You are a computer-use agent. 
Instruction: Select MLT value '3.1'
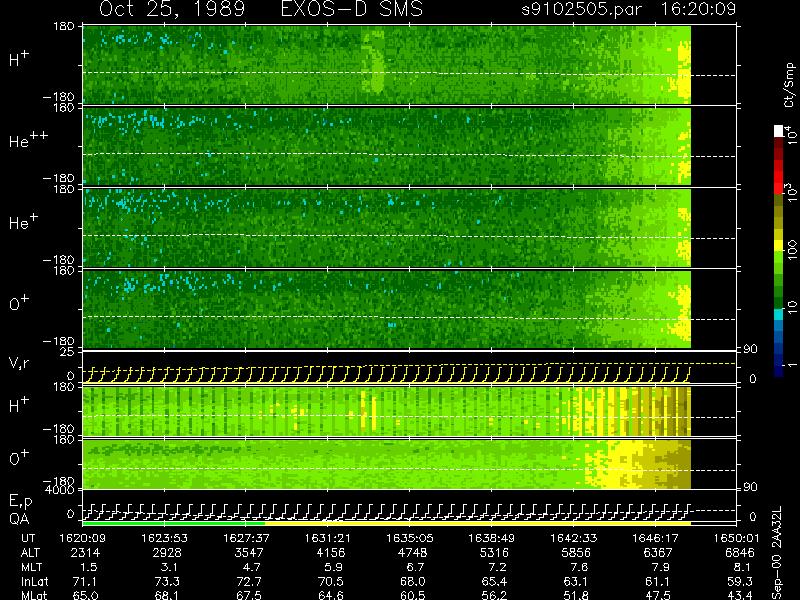pyautogui.click(x=171, y=567)
